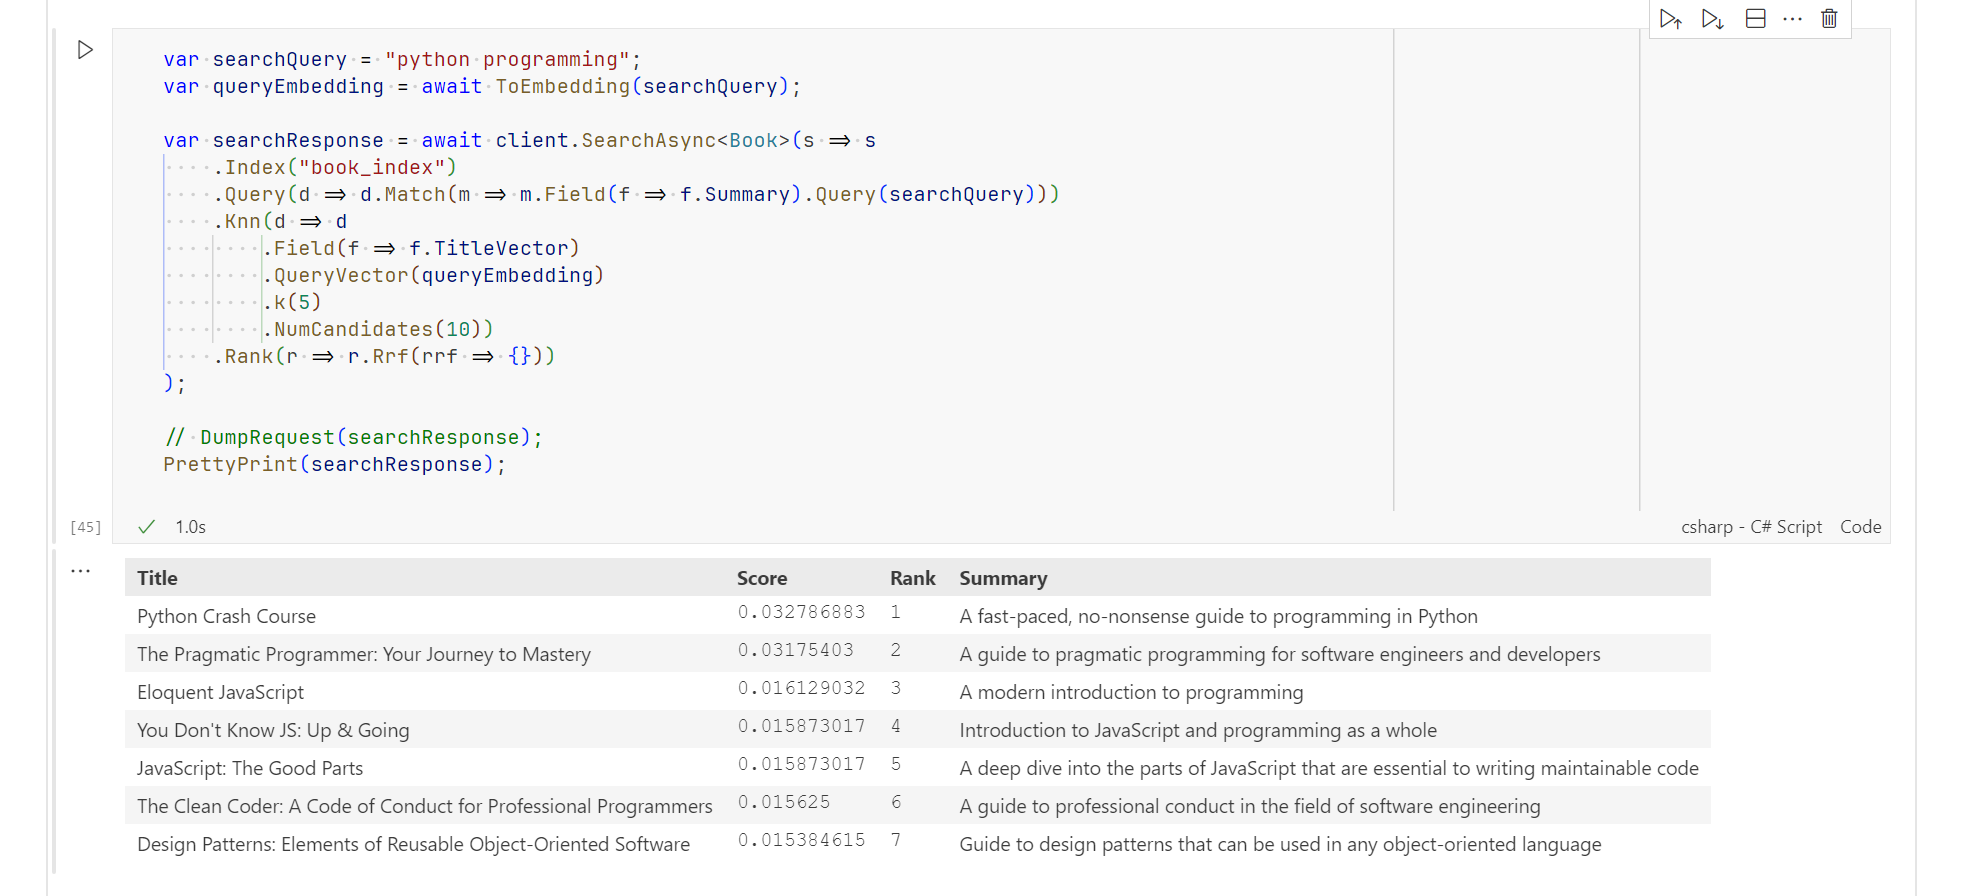This screenshot has height=896, width=1971.
Task: Delete the cell with trash icon
Action: tap(1829, 19)
